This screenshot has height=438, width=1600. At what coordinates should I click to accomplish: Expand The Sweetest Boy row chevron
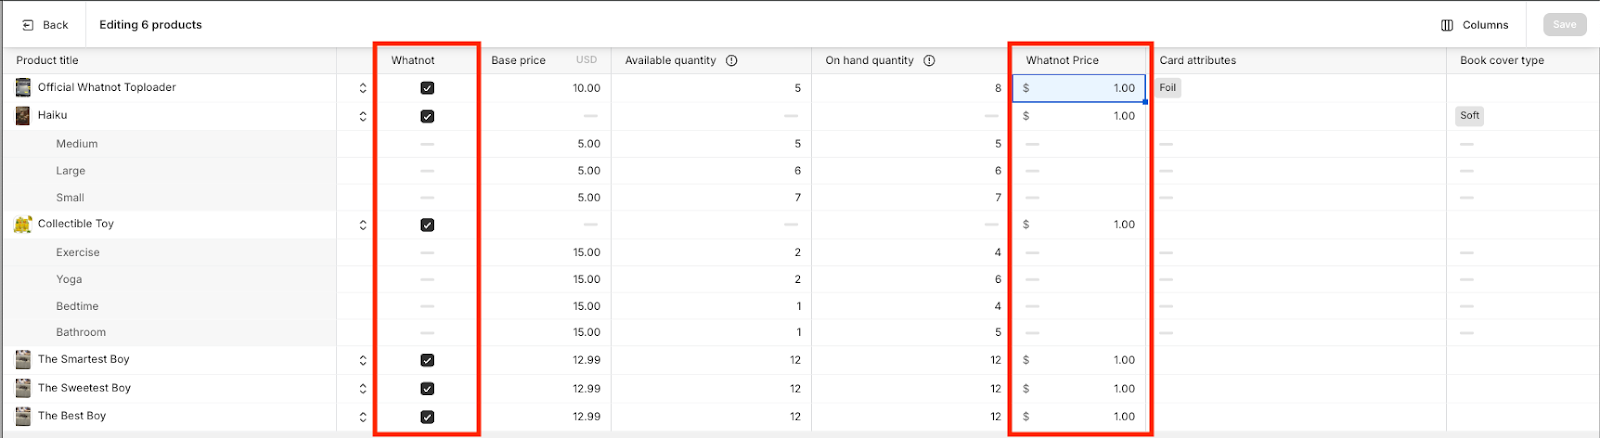[363, 388]
